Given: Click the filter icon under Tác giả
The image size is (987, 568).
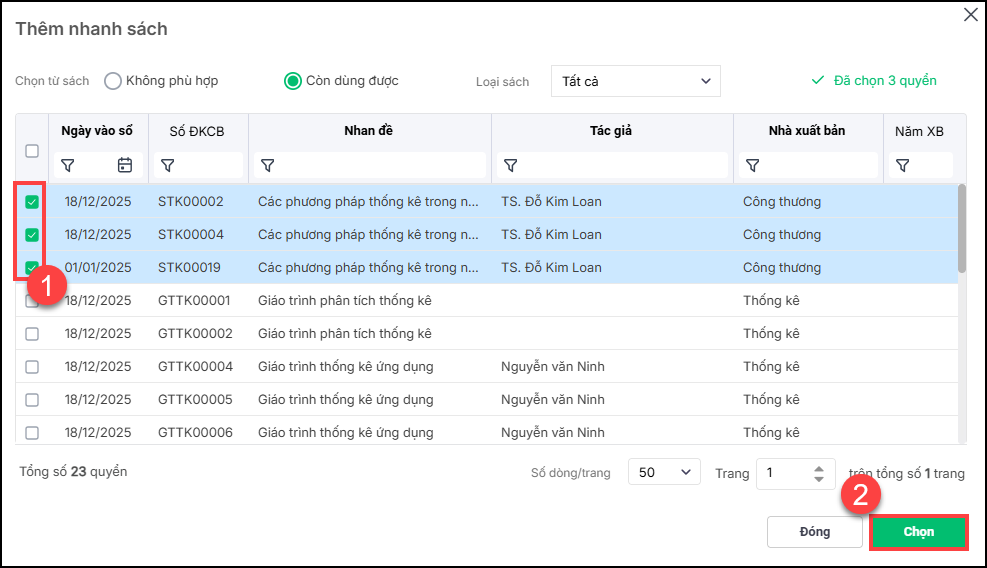Looking at the screenshot, I should click(x=511, y=165).
